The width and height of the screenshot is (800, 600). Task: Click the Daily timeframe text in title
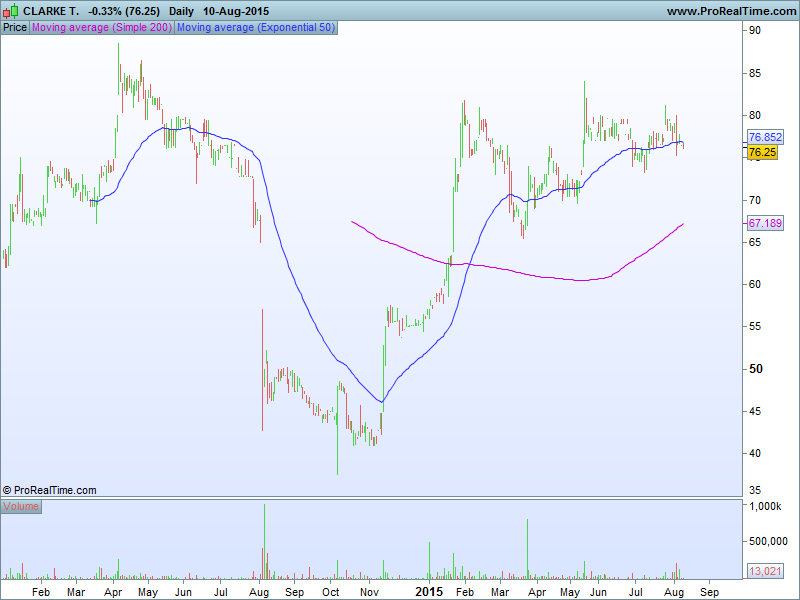[x=182, y=11]
